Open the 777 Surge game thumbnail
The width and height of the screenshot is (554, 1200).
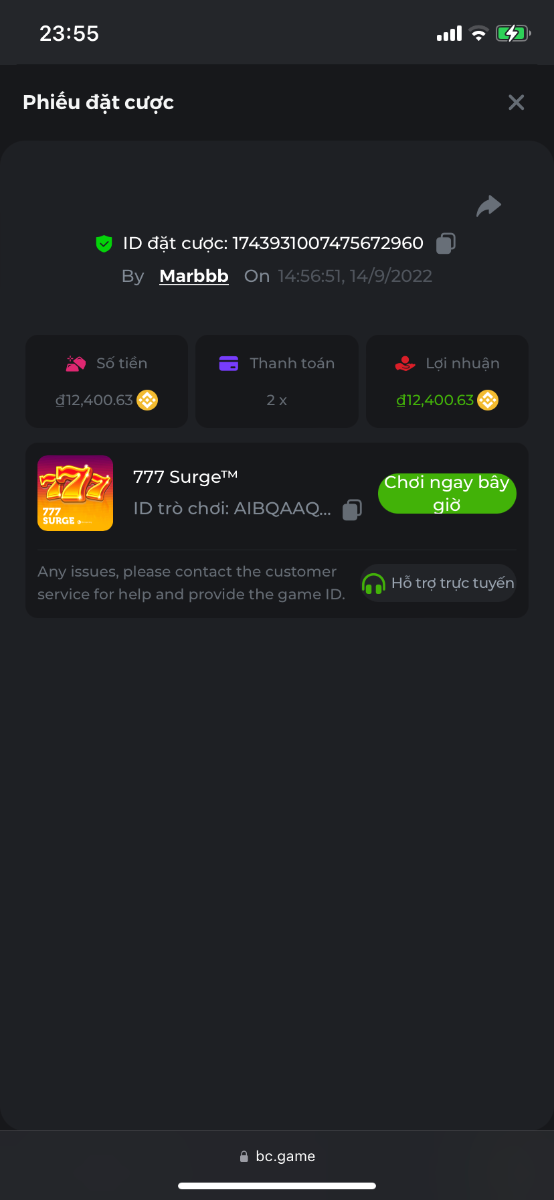pos(75,493)
